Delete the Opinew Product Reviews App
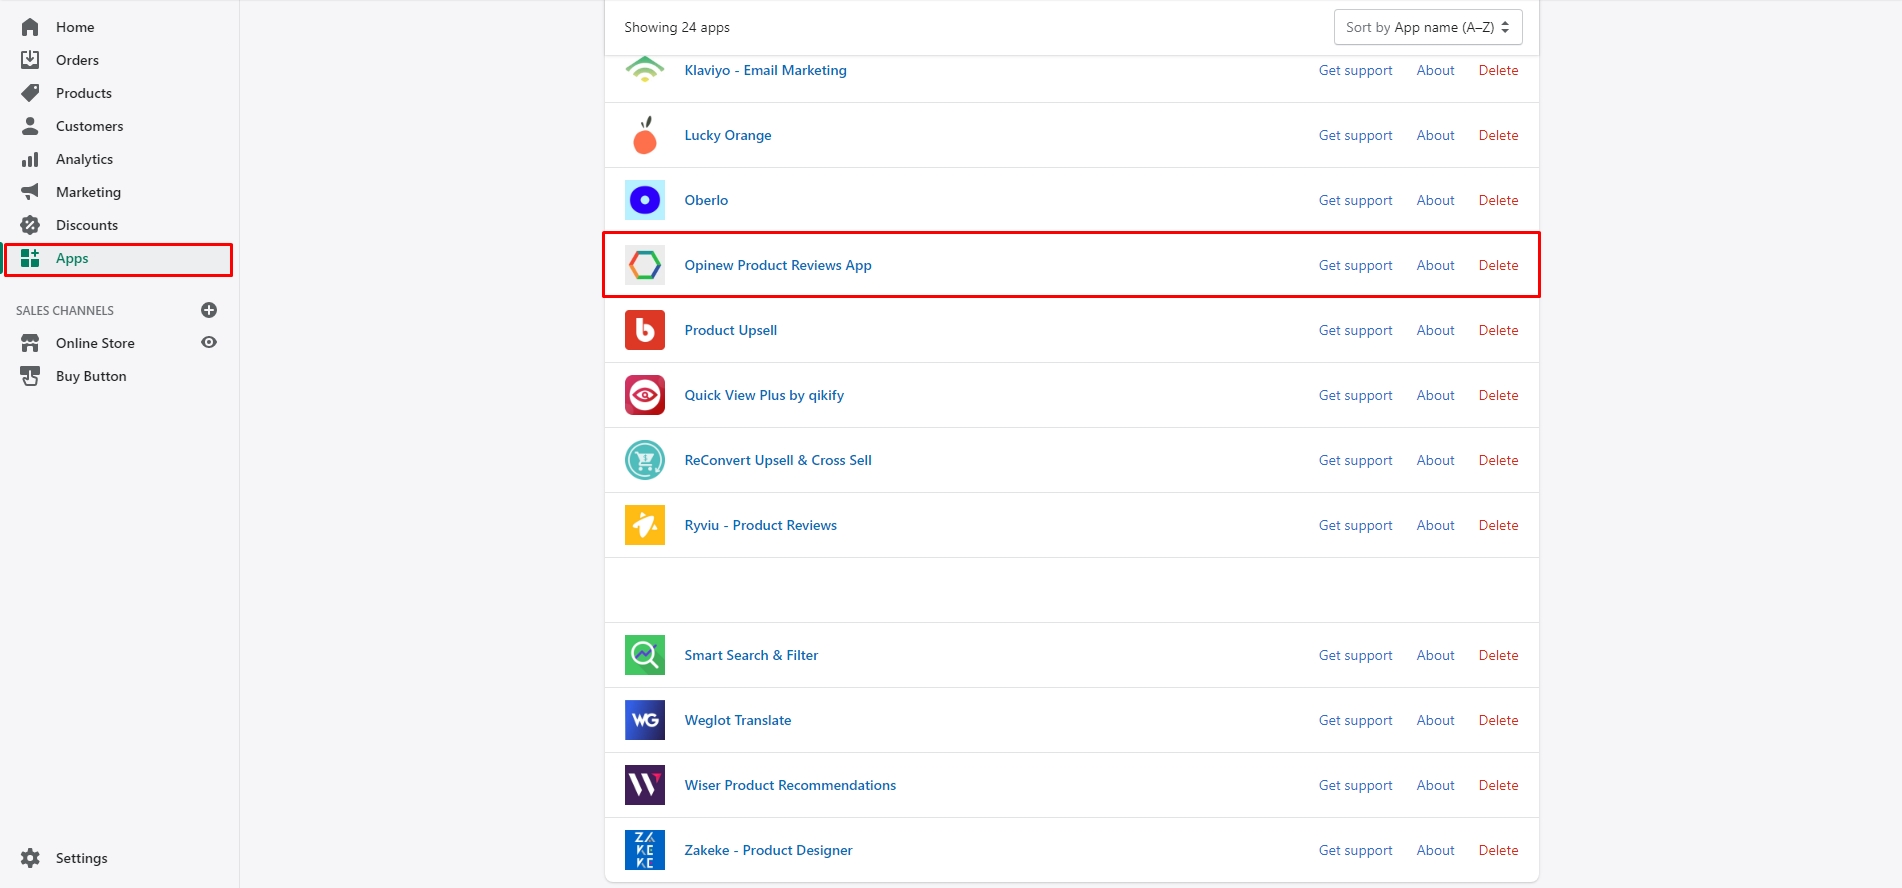Viewport: 1902px width, 888px height. pos(1498,265)
